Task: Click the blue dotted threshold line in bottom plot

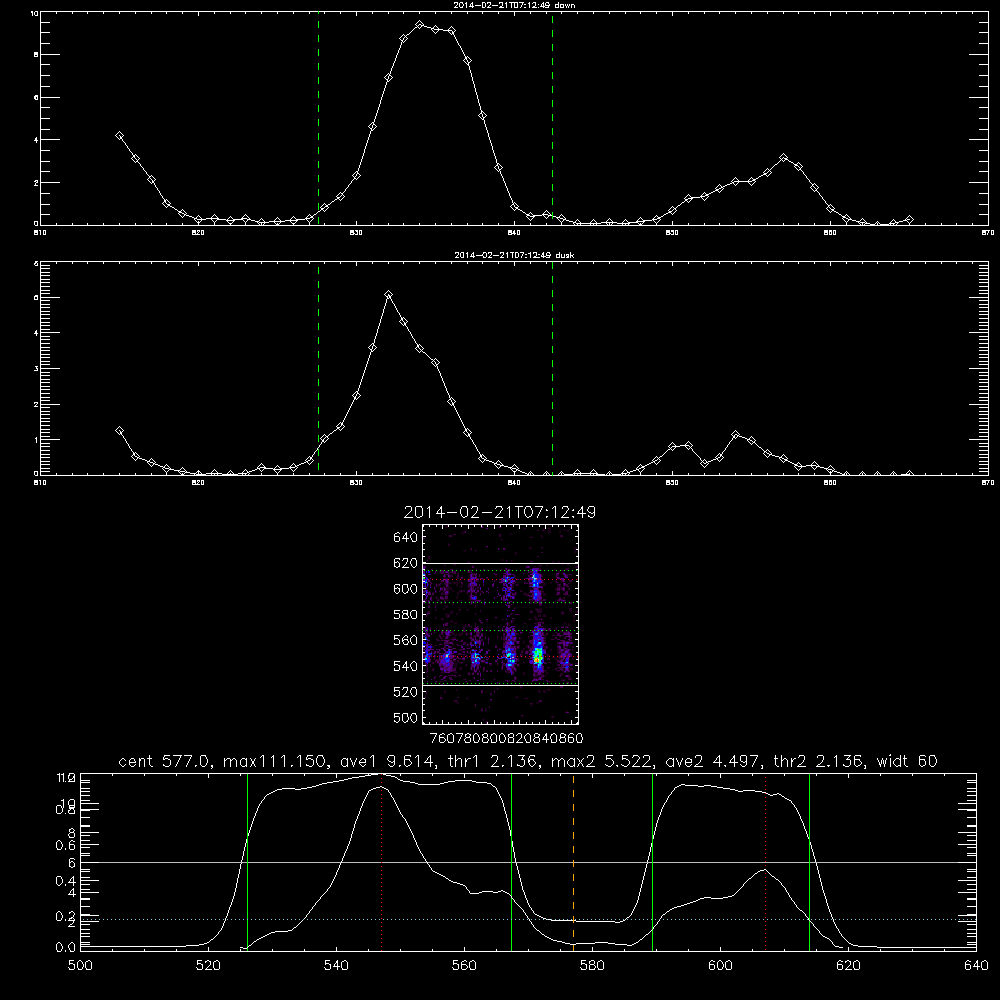Action: click(528, 920)
